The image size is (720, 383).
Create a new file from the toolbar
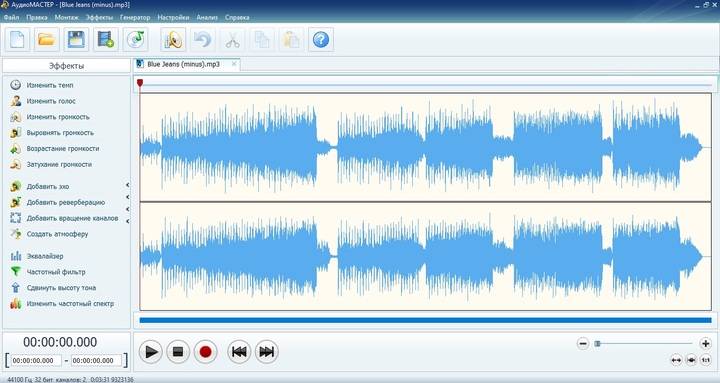click(17, 39)
